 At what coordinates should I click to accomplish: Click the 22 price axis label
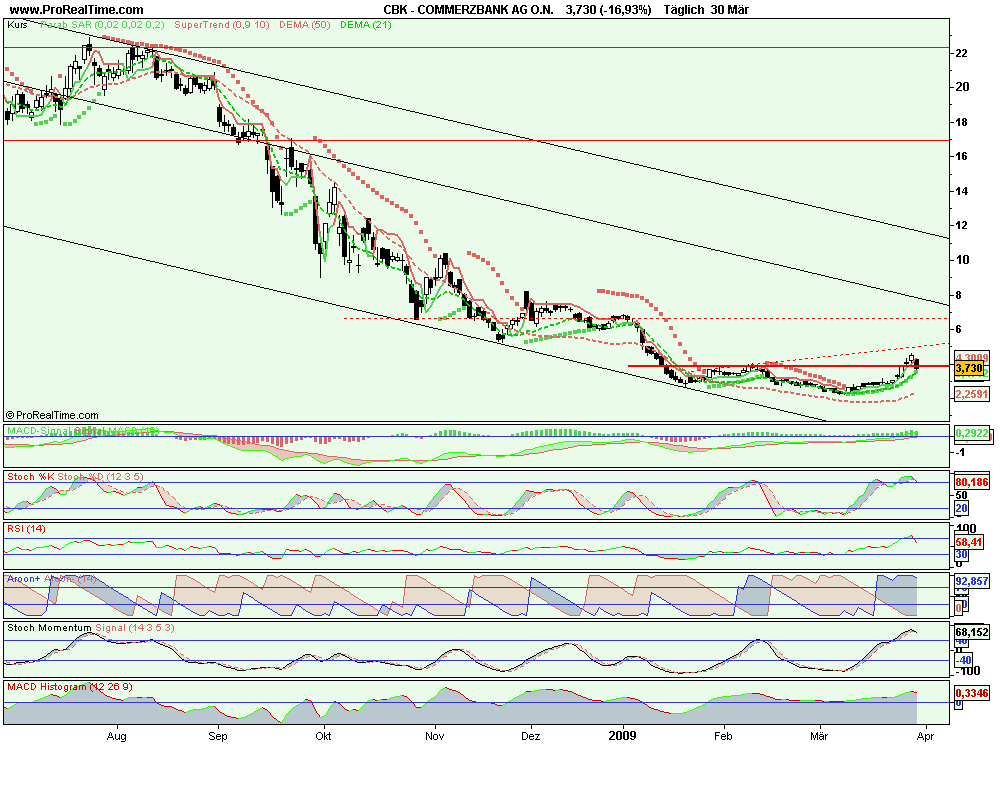pos(962,53)
